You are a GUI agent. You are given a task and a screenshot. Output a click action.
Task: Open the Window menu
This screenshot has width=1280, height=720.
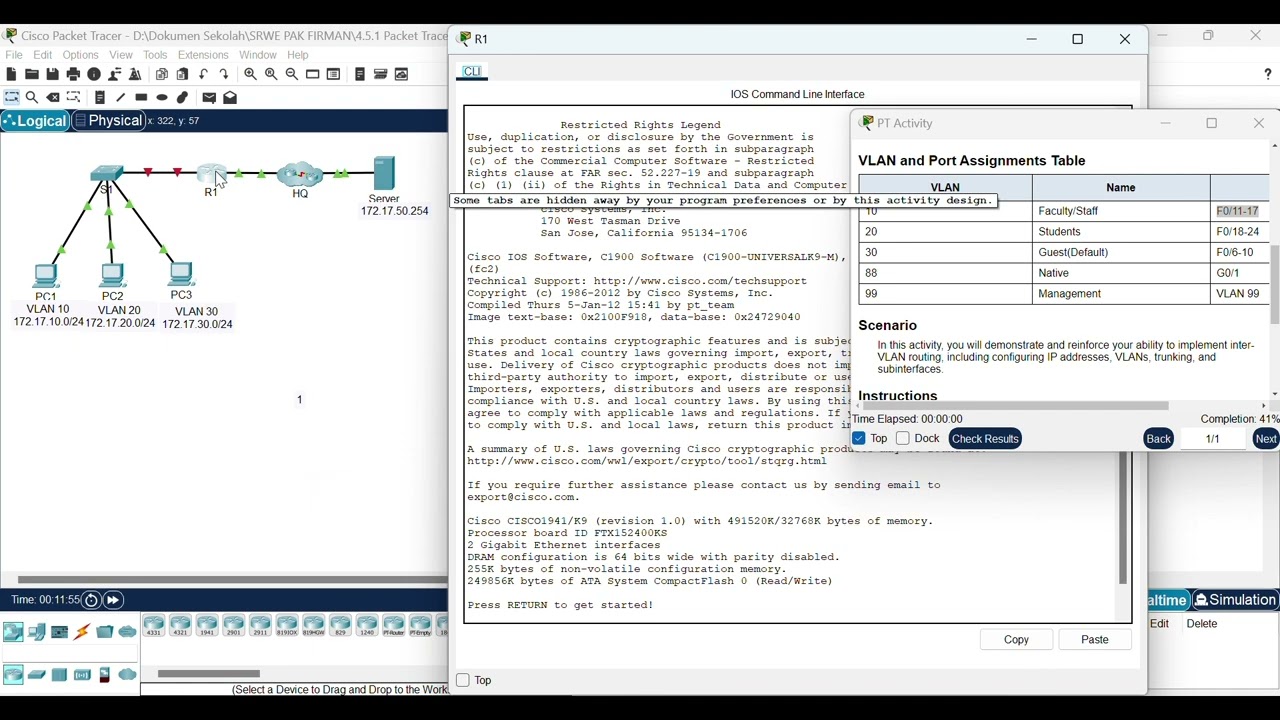pyautogui.click(x=258, y=55)
